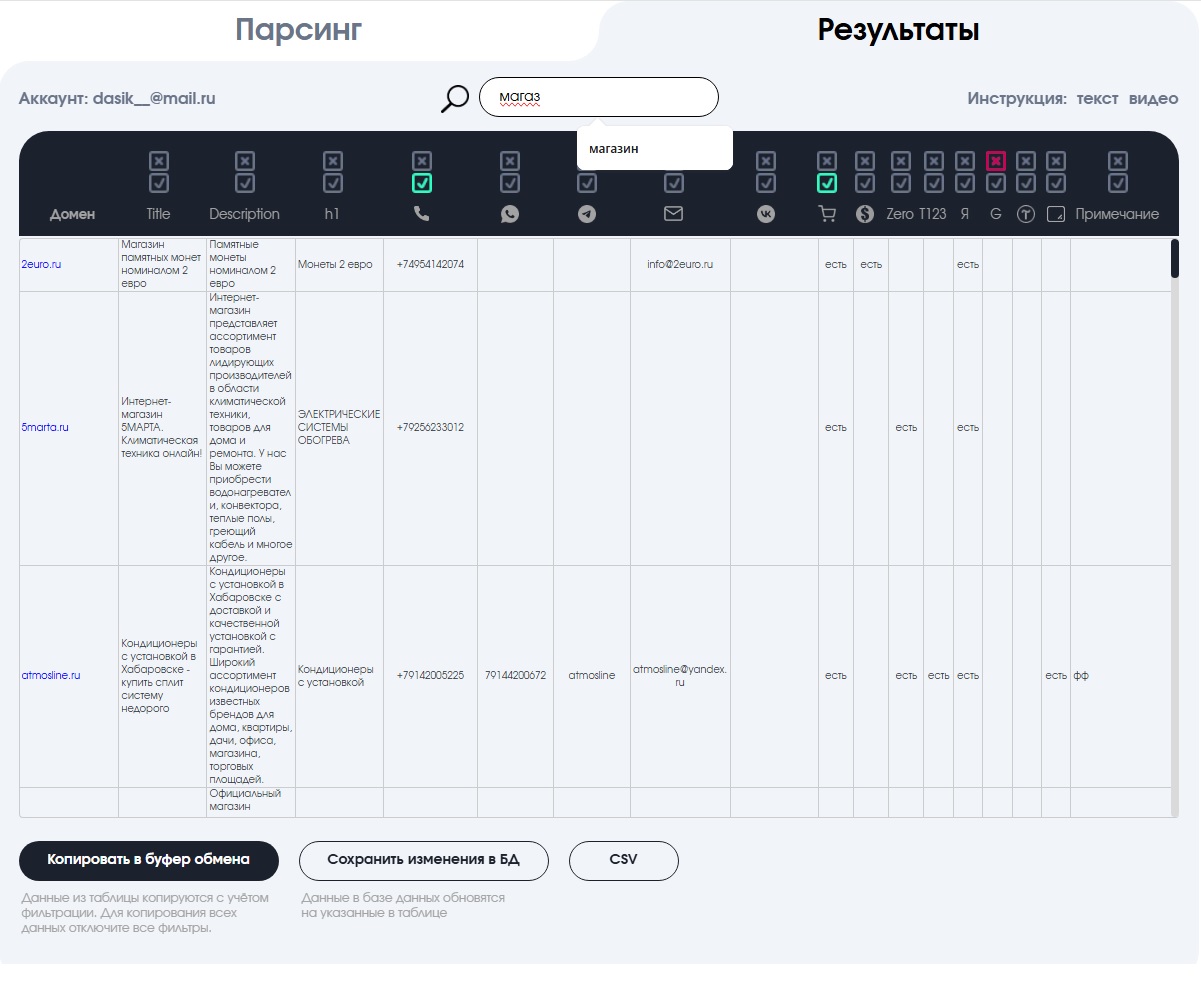Toggle checkmark filter above Description column

click(x=245, y=183)
